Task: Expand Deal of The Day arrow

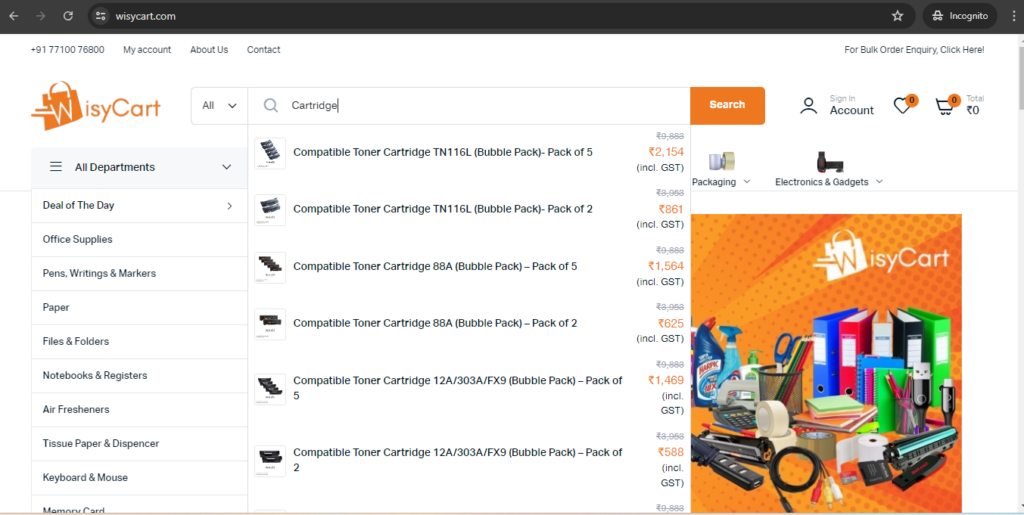Action: coord(229,206)
